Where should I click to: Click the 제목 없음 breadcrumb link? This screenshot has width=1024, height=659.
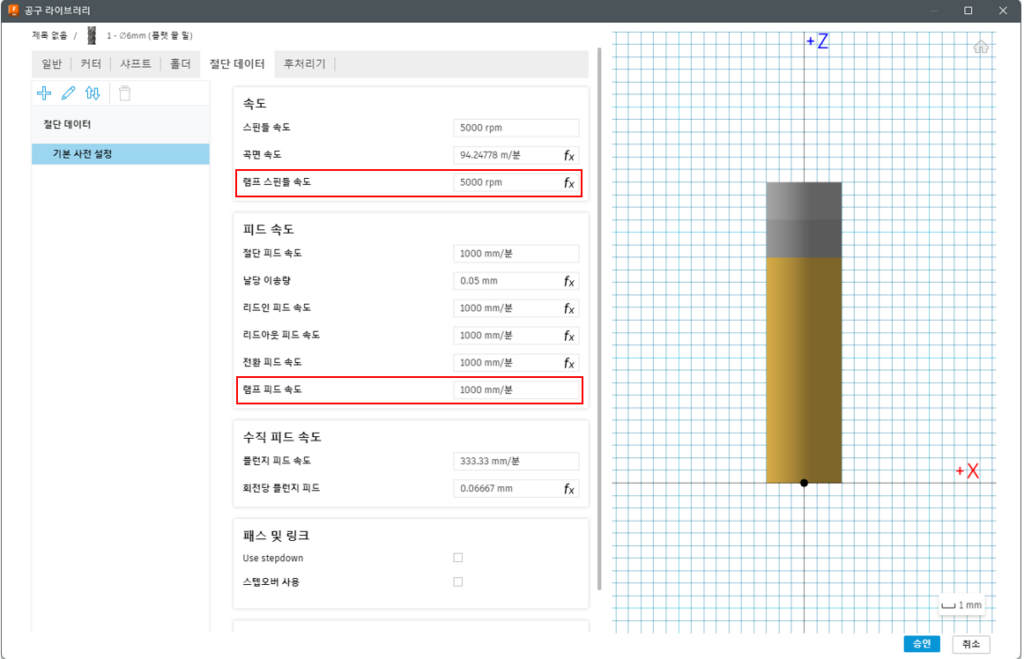tap(50, 35)
